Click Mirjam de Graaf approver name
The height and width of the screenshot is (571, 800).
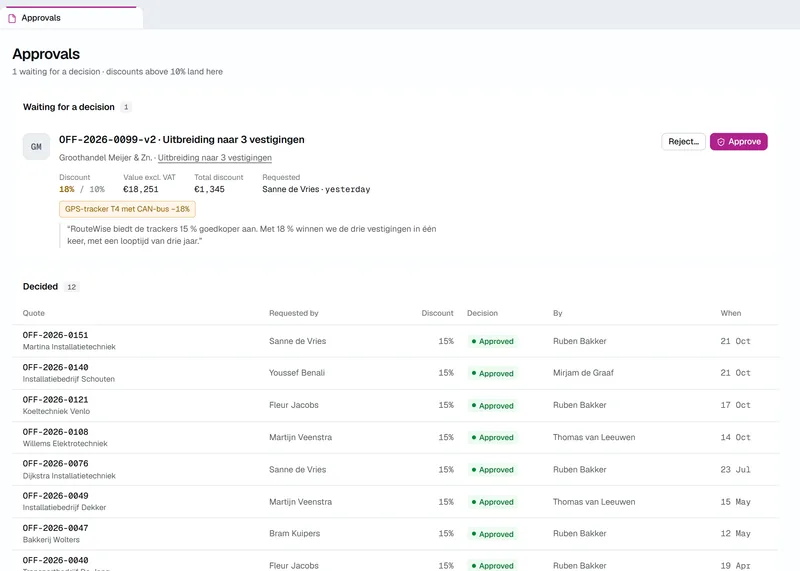point(583,373)
